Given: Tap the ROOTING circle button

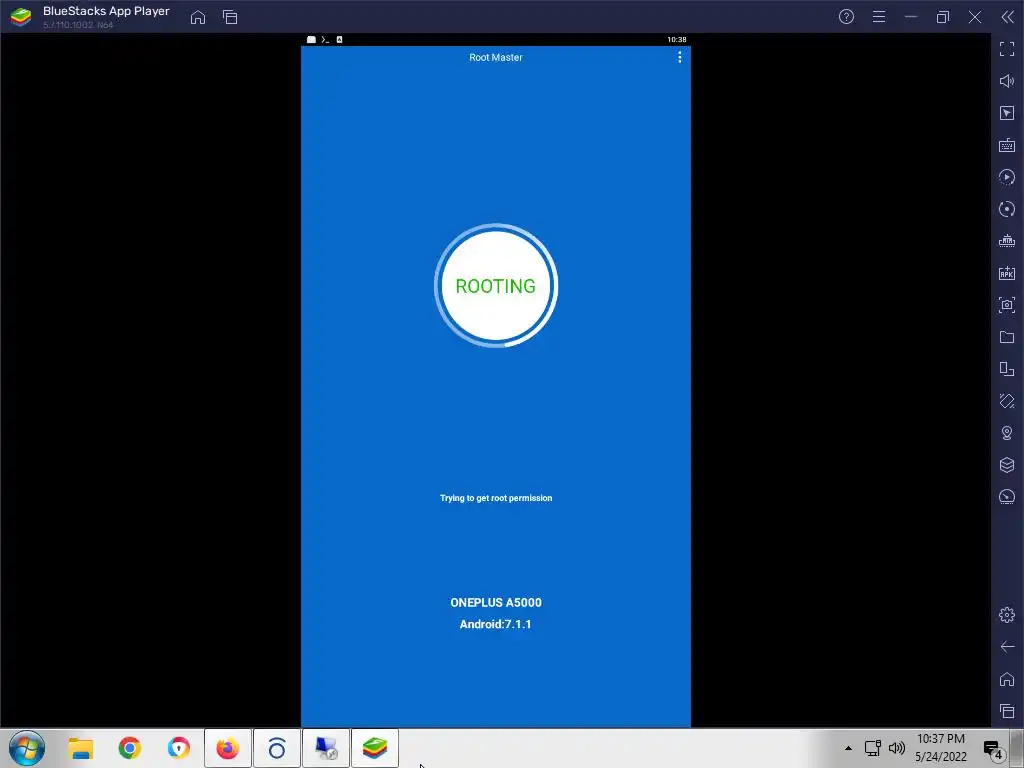Looking at the screenshot, I should tap(496, 285).
